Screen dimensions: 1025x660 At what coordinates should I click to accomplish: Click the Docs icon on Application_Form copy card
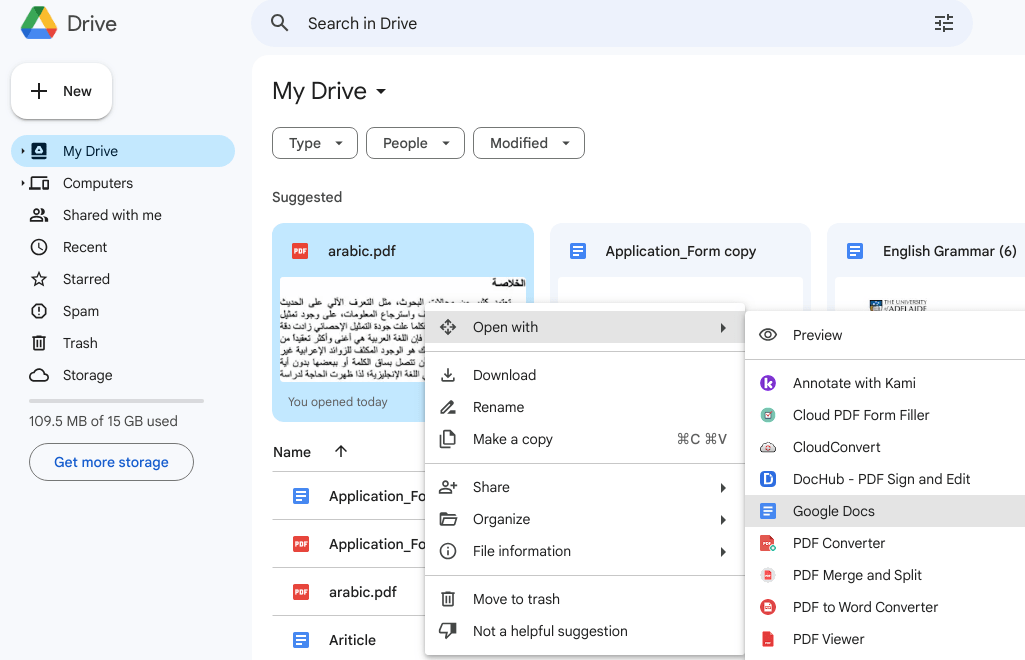click(578, 251)
